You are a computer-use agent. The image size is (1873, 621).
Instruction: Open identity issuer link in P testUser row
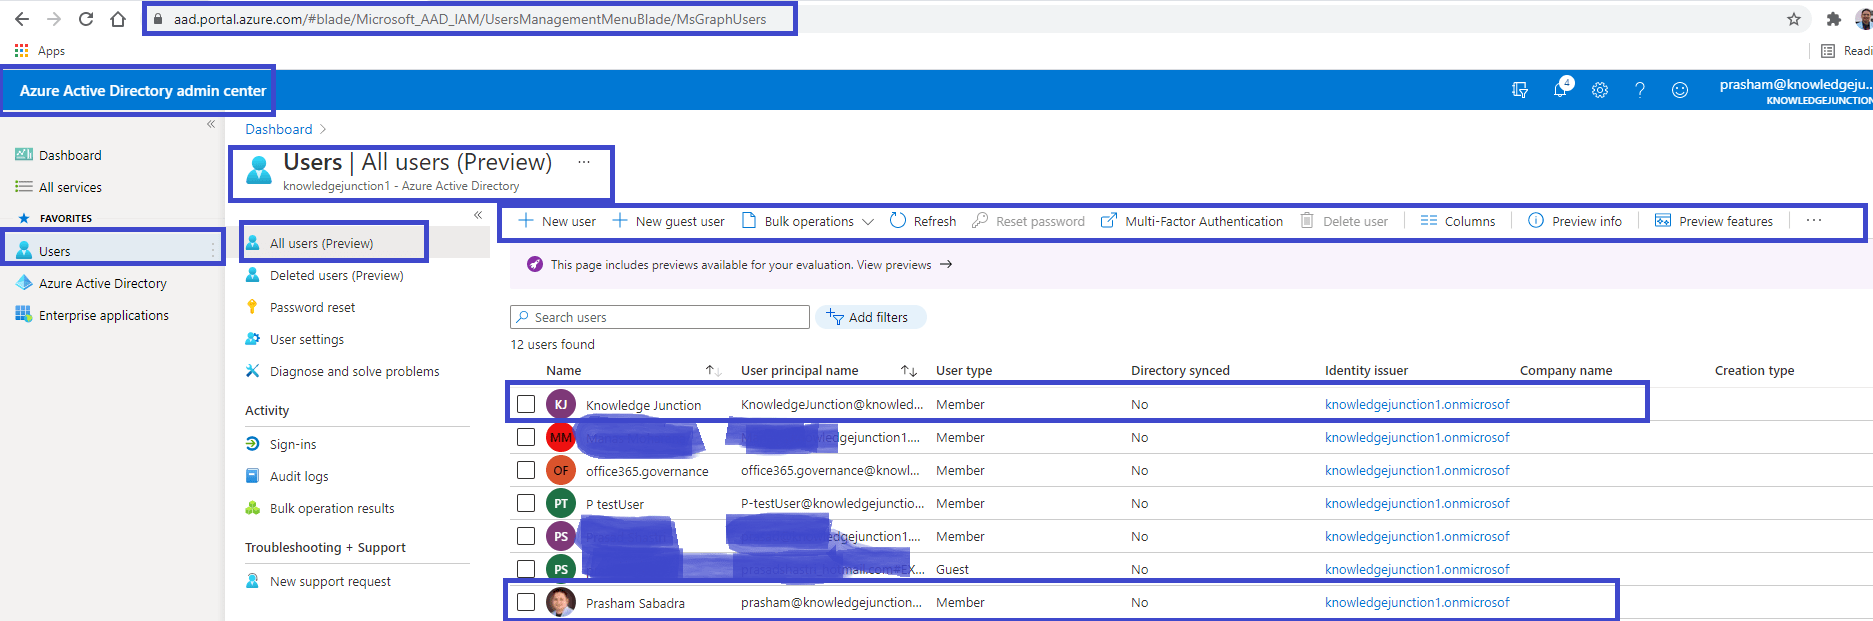tap(1417, 503)
